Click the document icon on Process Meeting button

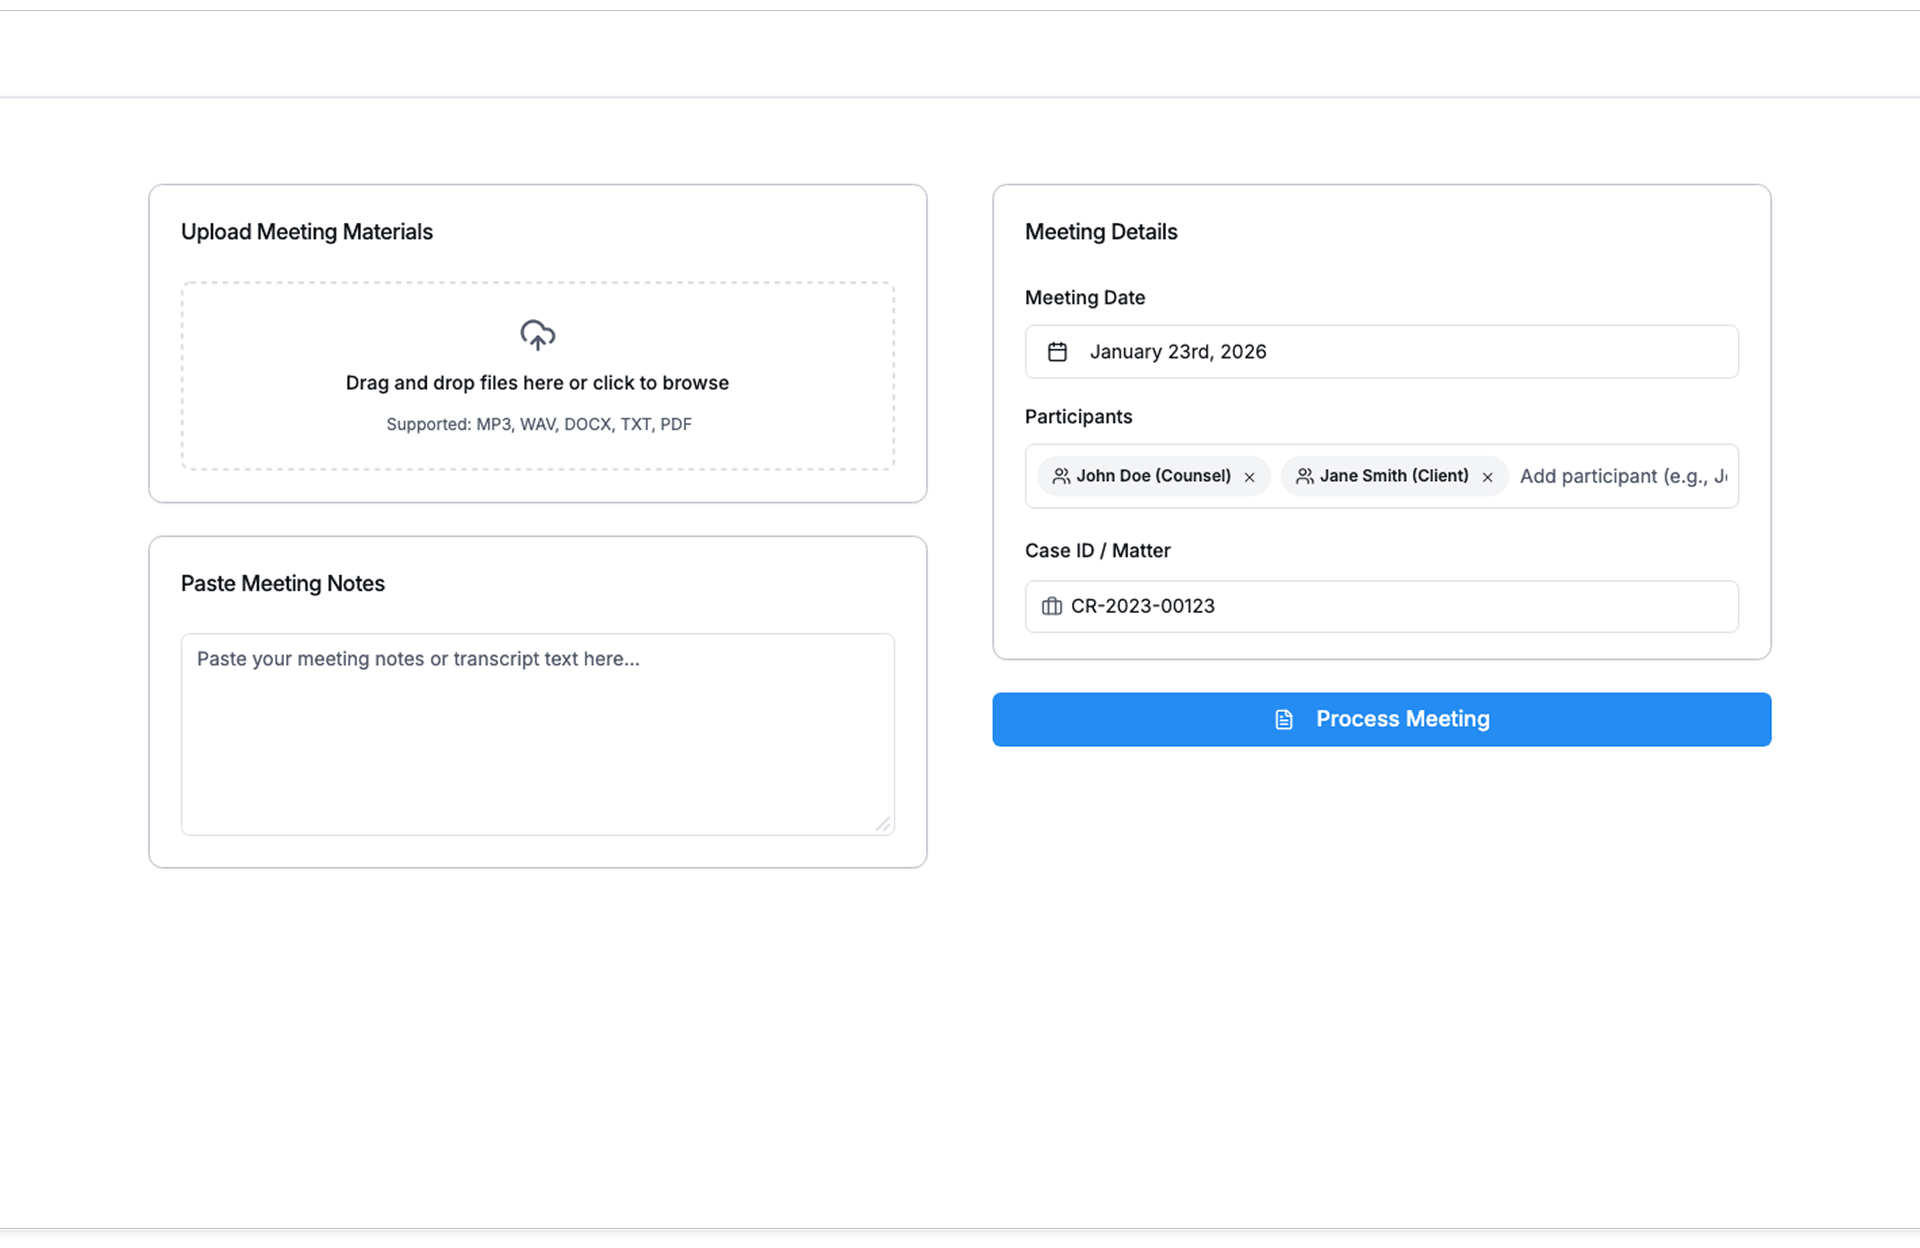(1284, 720)
